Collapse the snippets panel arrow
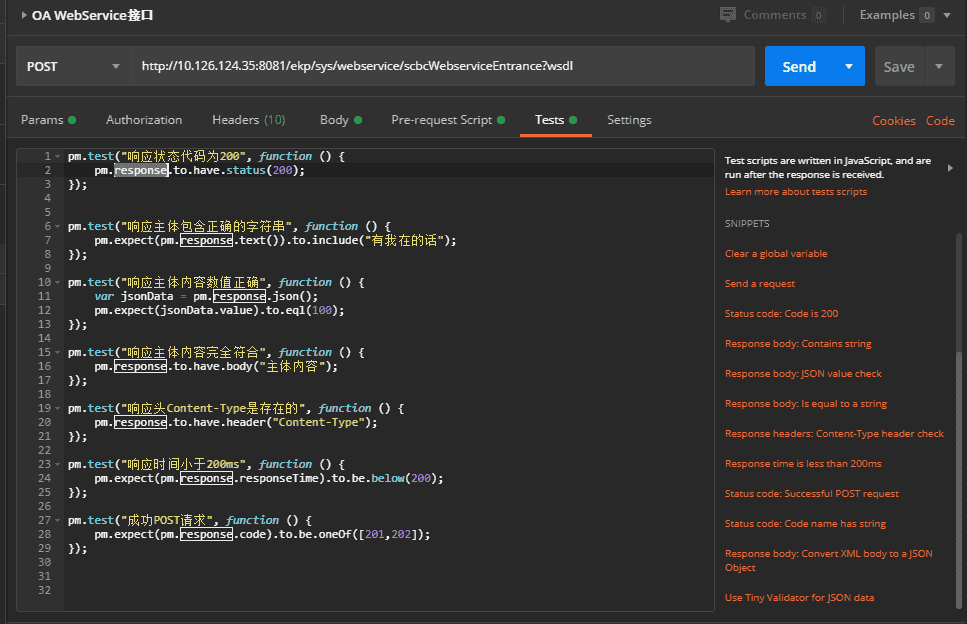This screenshot has width=967, height=624. point(950,168)
